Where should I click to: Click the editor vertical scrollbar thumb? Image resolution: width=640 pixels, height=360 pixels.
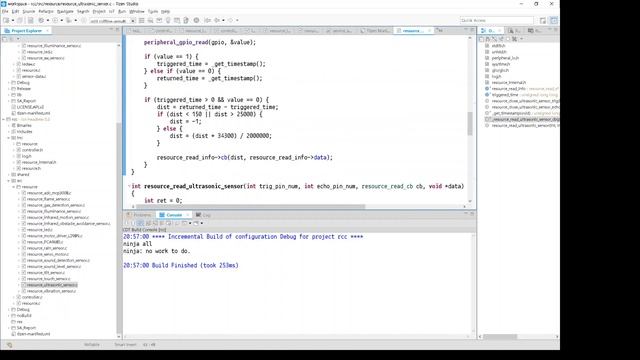[x=470, y=123]
